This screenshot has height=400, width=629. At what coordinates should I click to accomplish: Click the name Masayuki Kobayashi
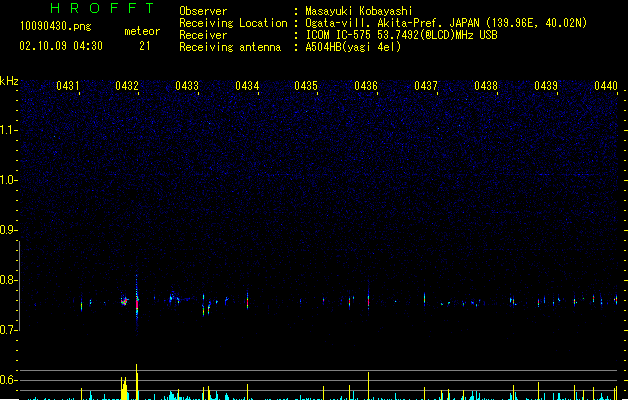pos(359,11)
